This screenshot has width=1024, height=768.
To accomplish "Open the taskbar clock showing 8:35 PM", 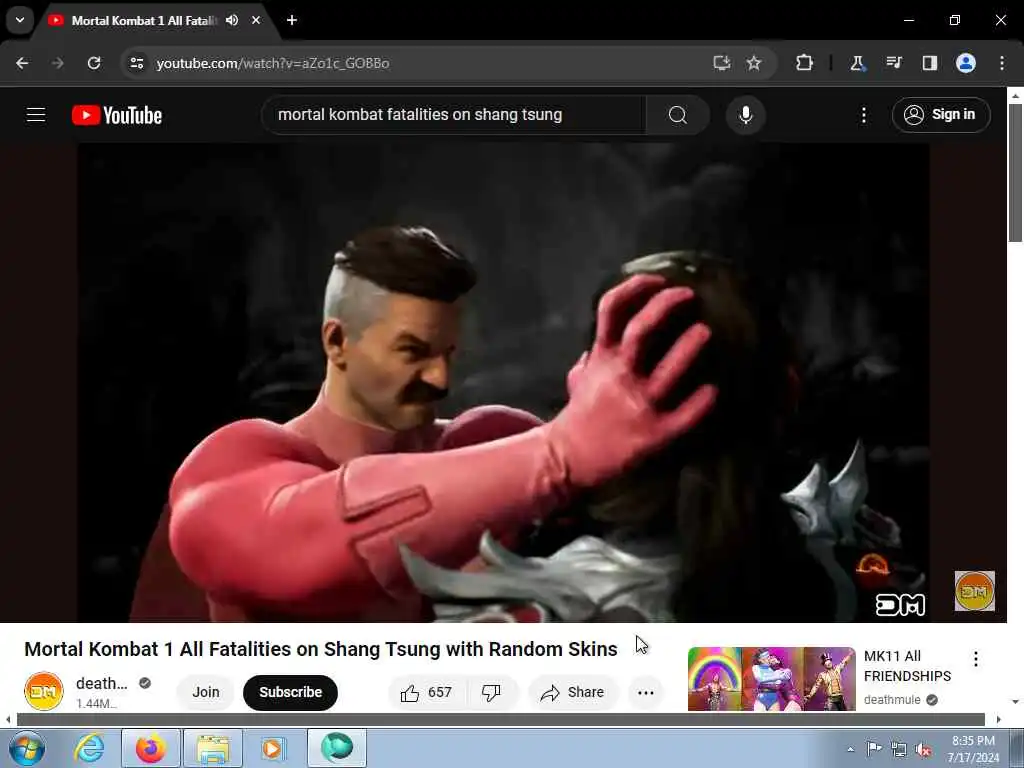I will pyautogui.click(x=973, y=749).
